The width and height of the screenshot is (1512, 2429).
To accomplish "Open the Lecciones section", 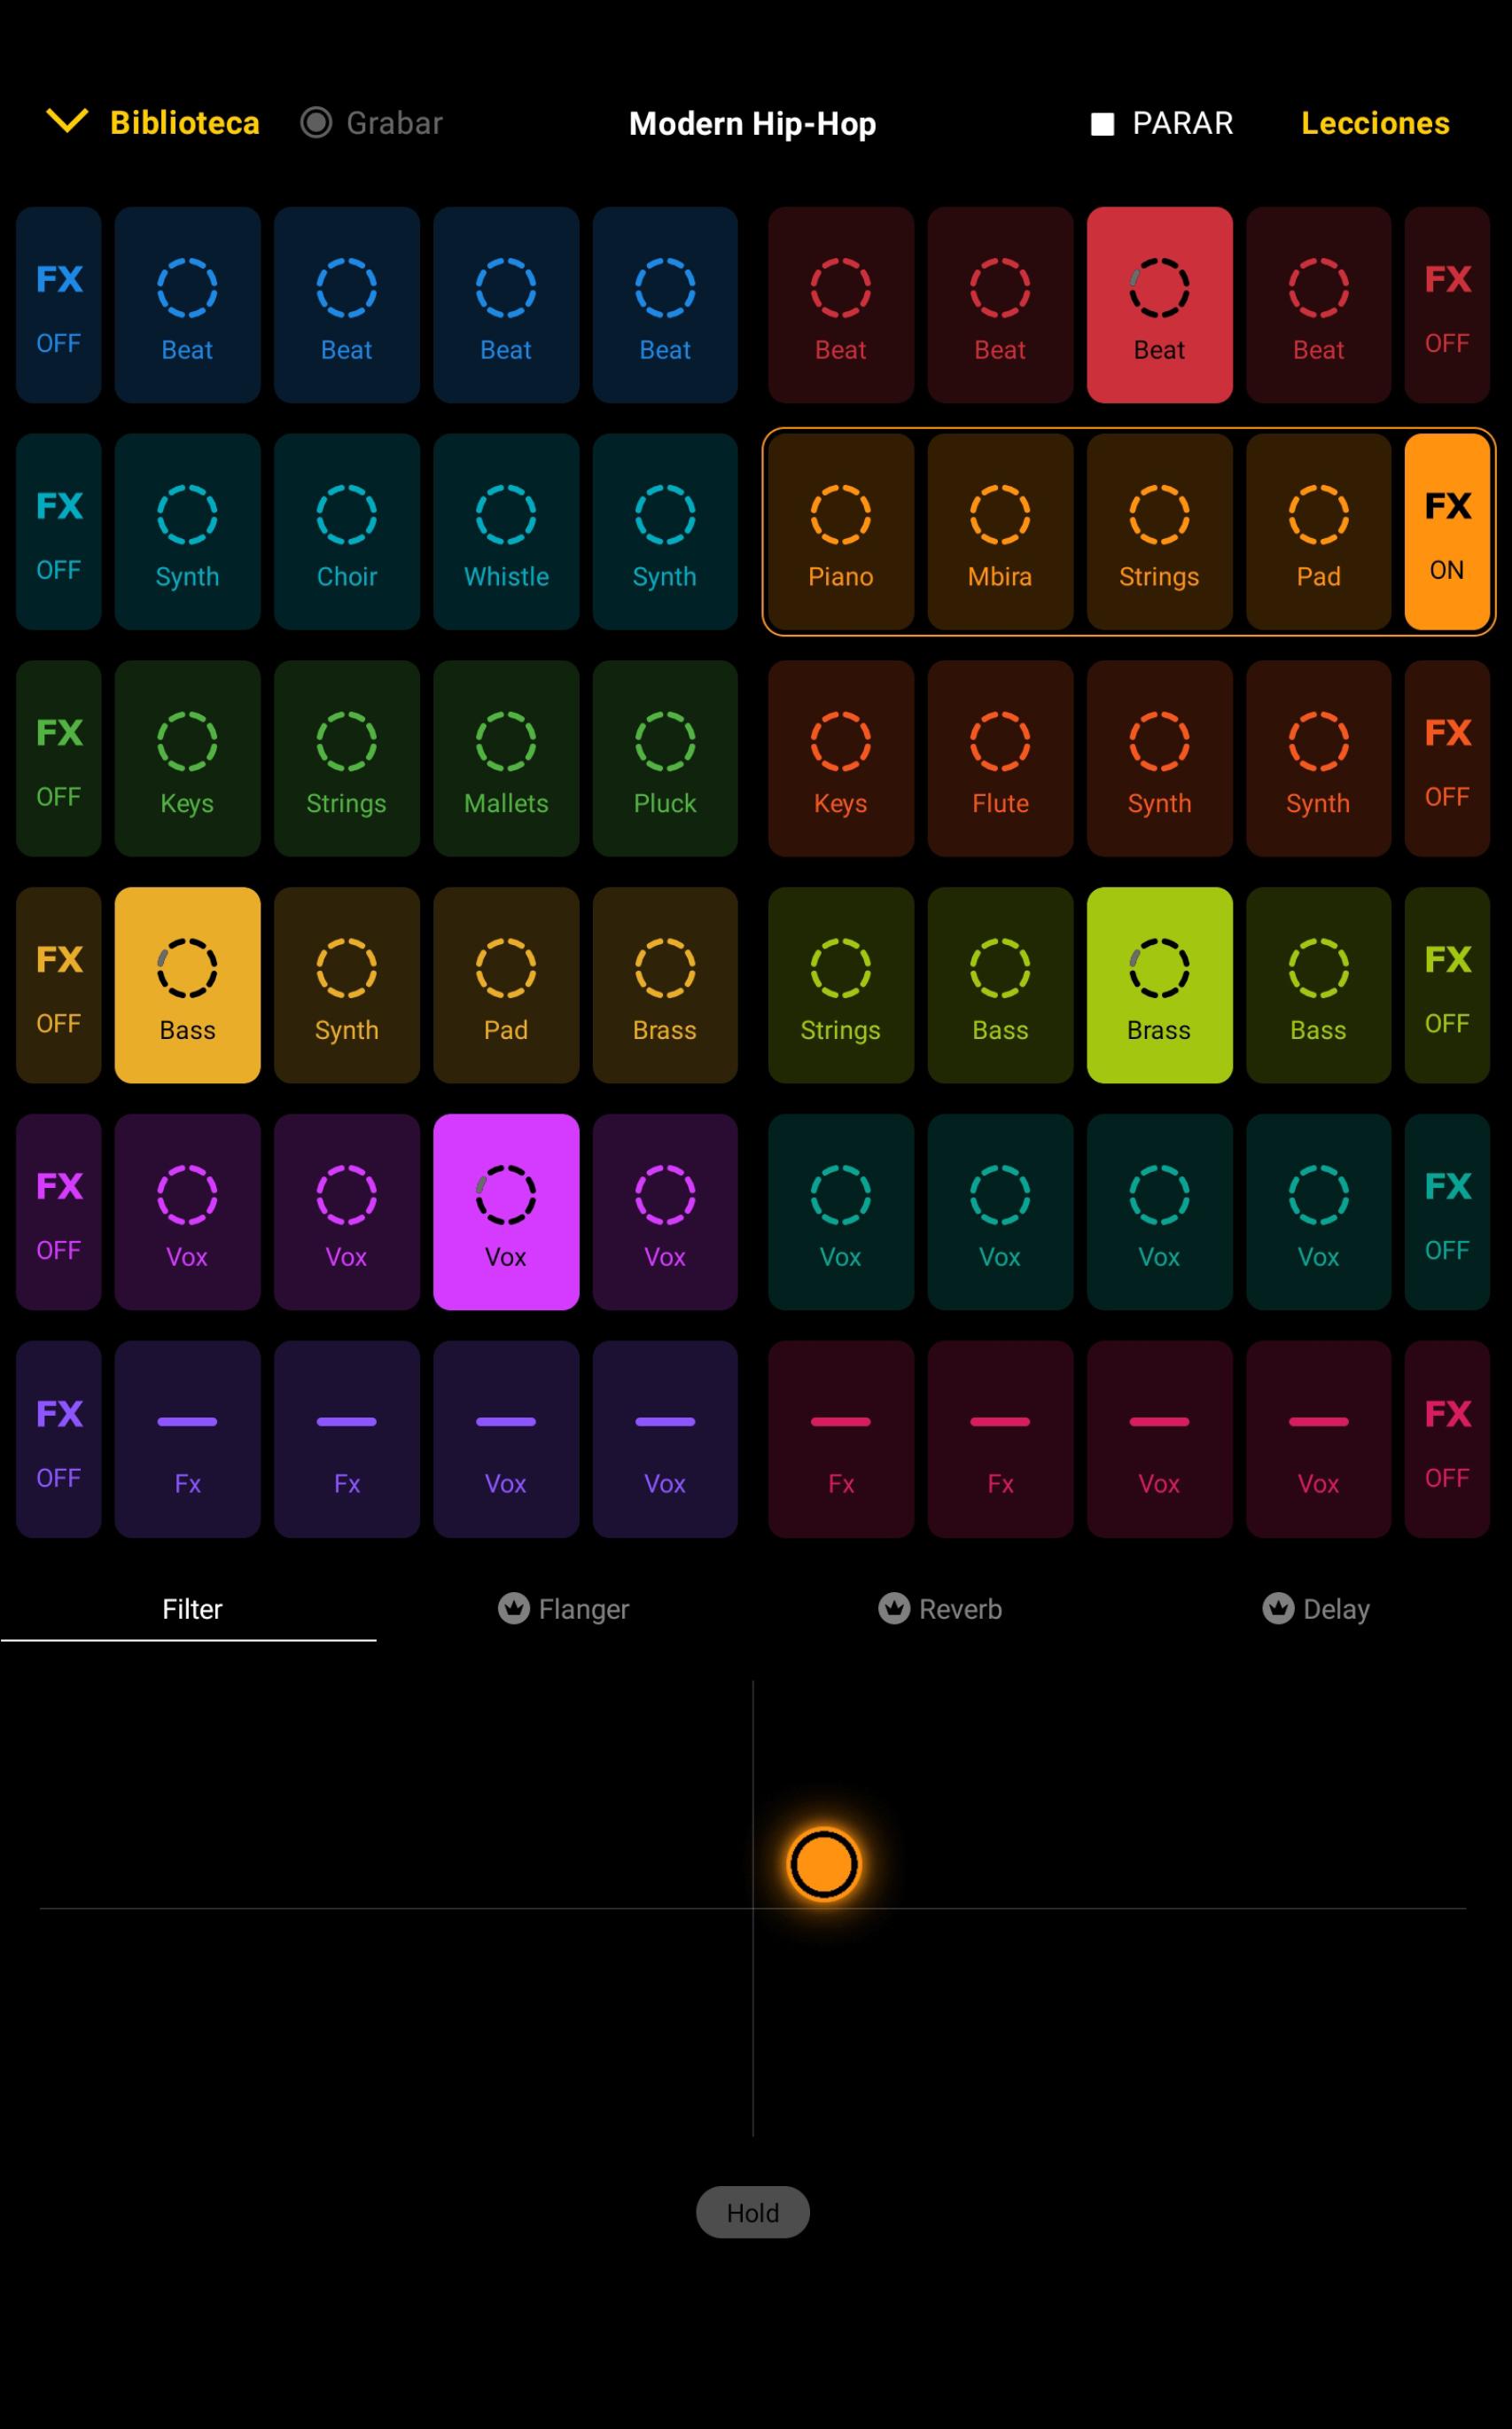I will [1375, 123].
